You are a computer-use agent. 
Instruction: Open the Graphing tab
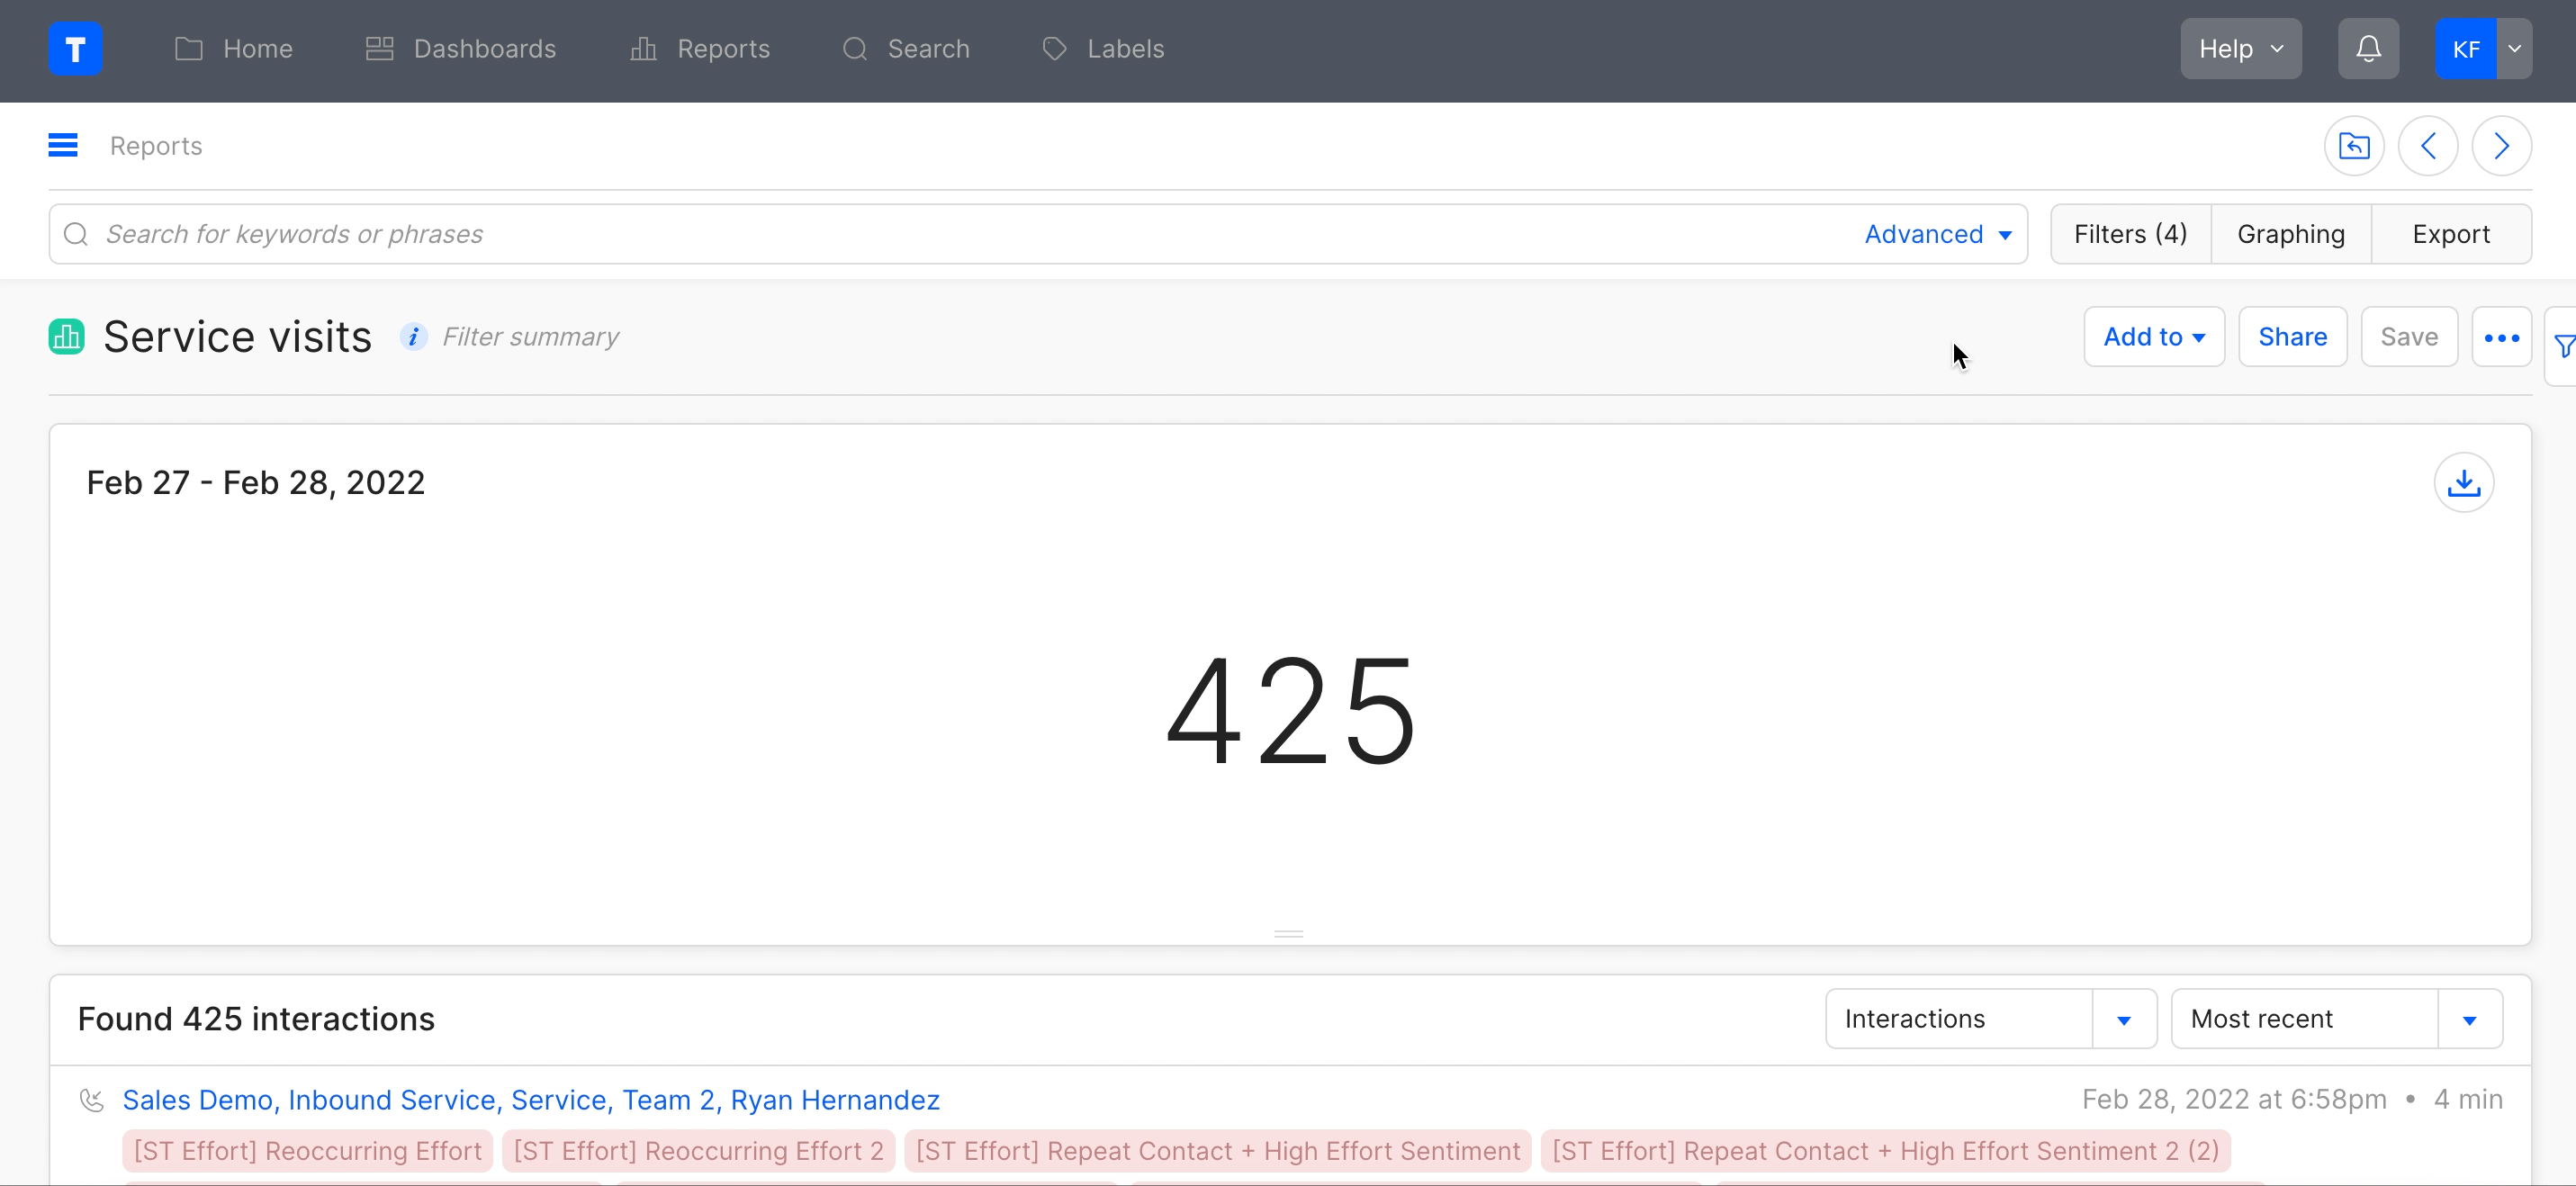(x=2290, y=234)
